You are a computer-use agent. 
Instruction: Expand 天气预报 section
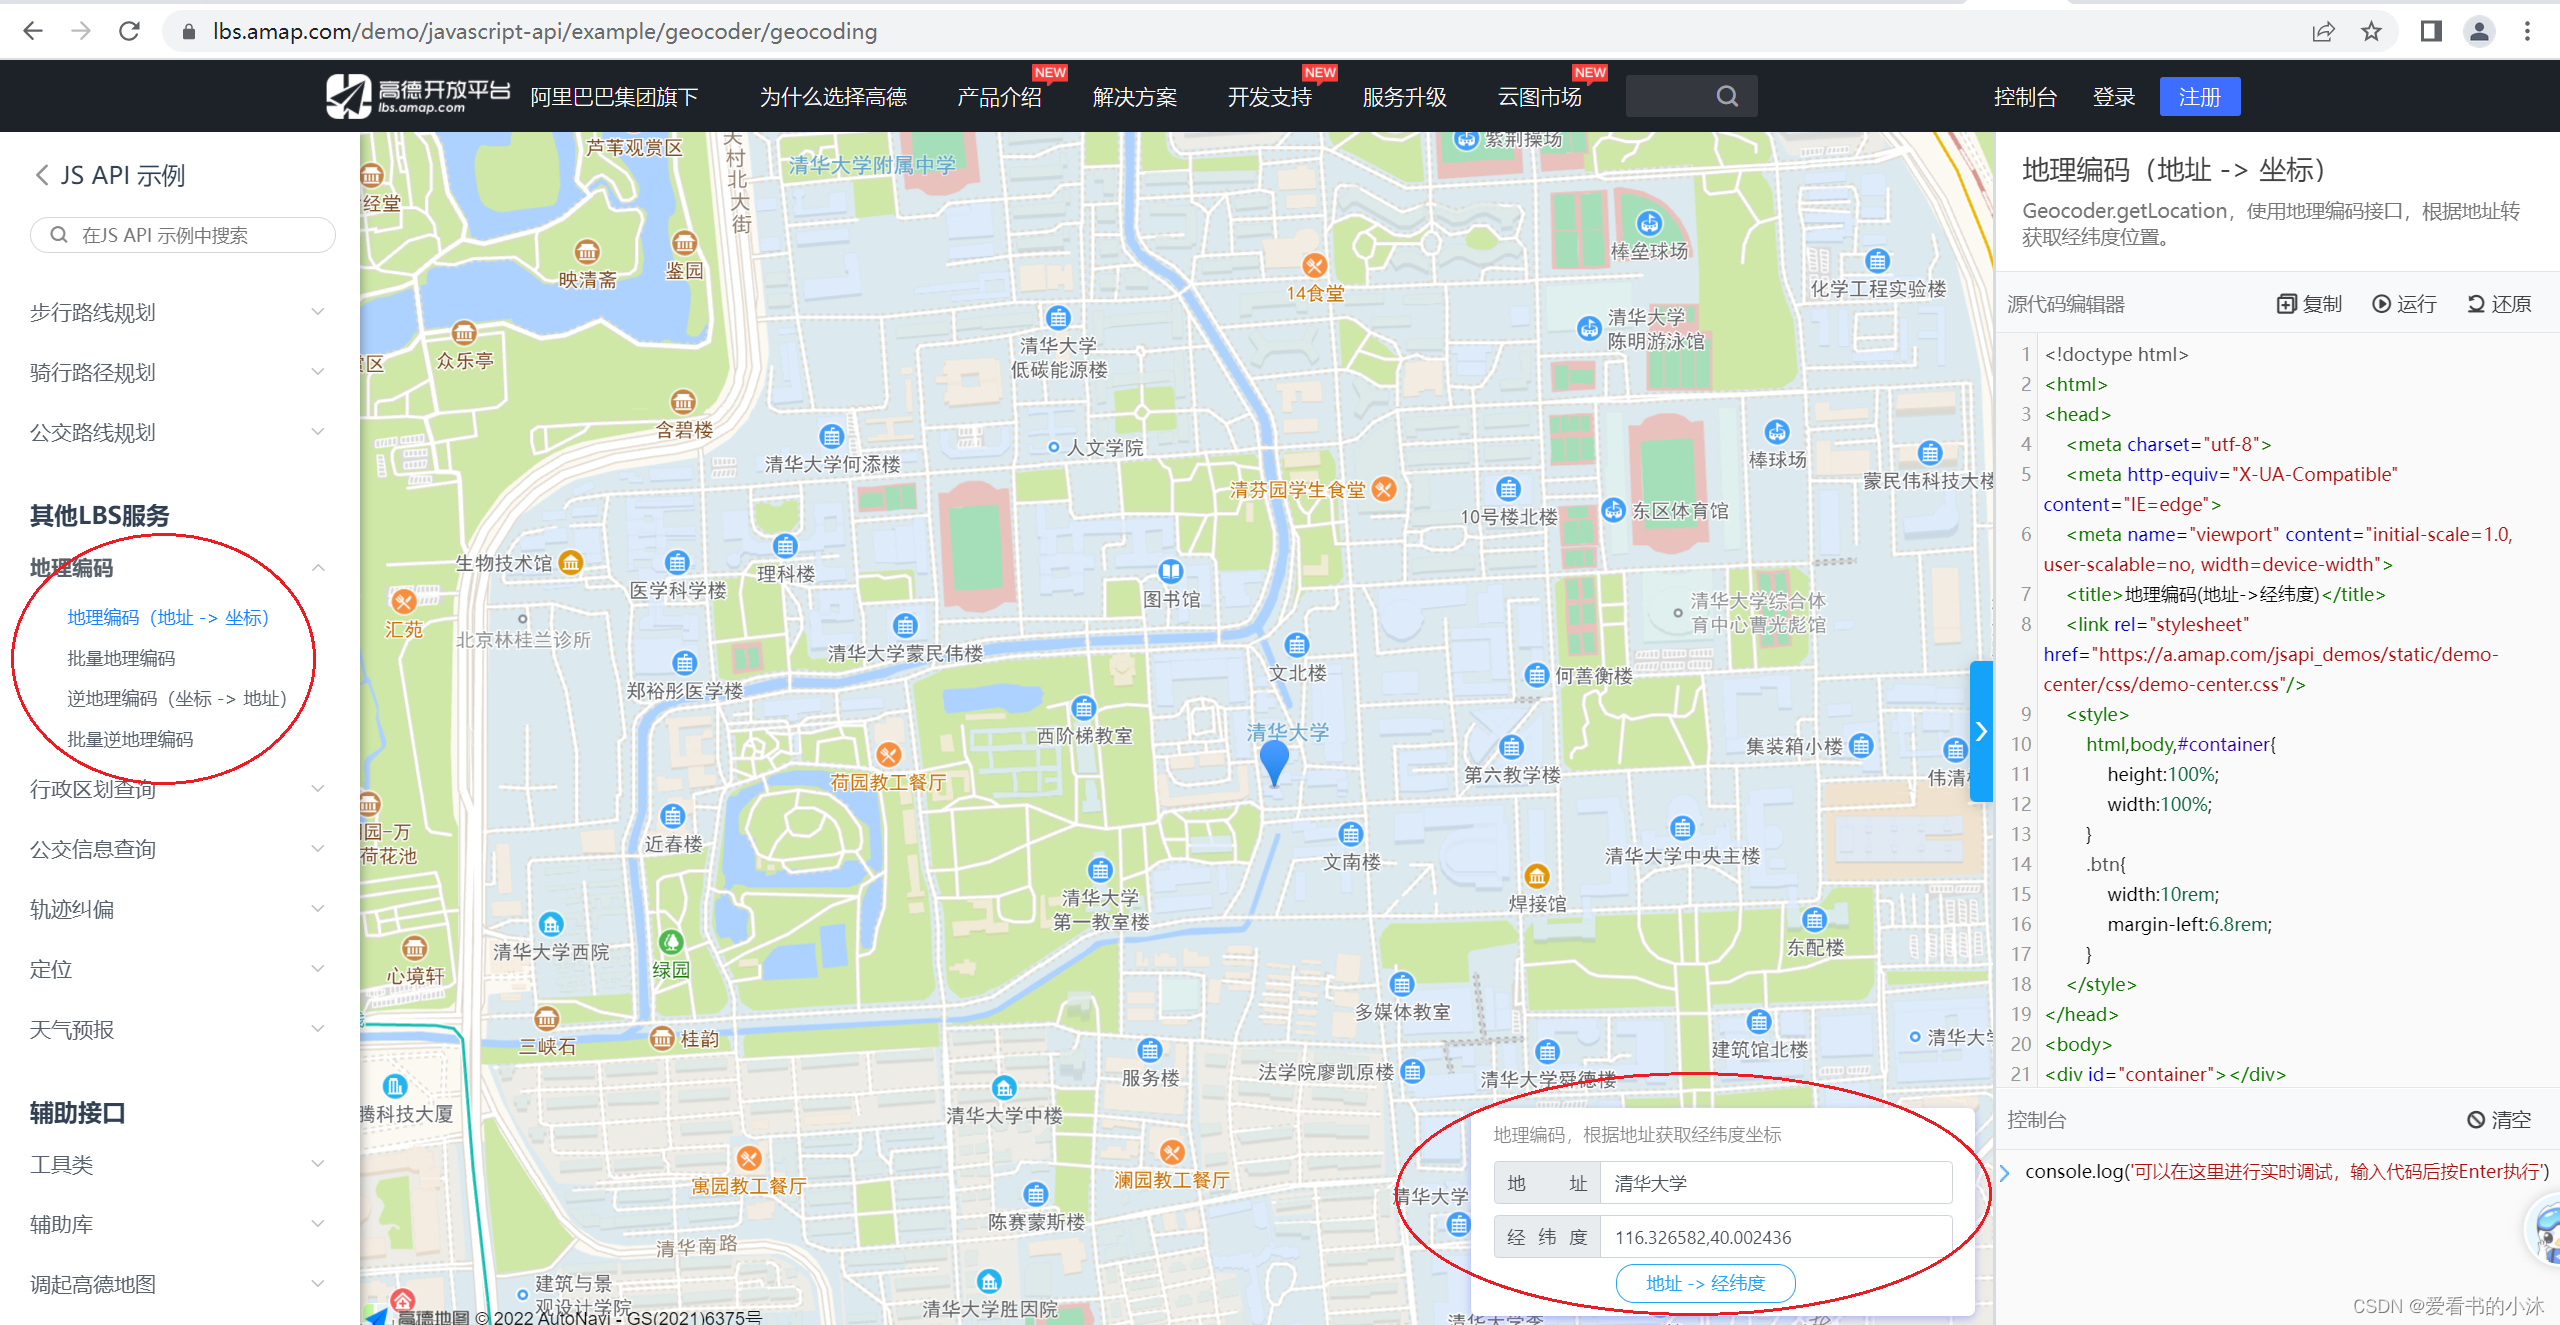[x=178, y=1029]
